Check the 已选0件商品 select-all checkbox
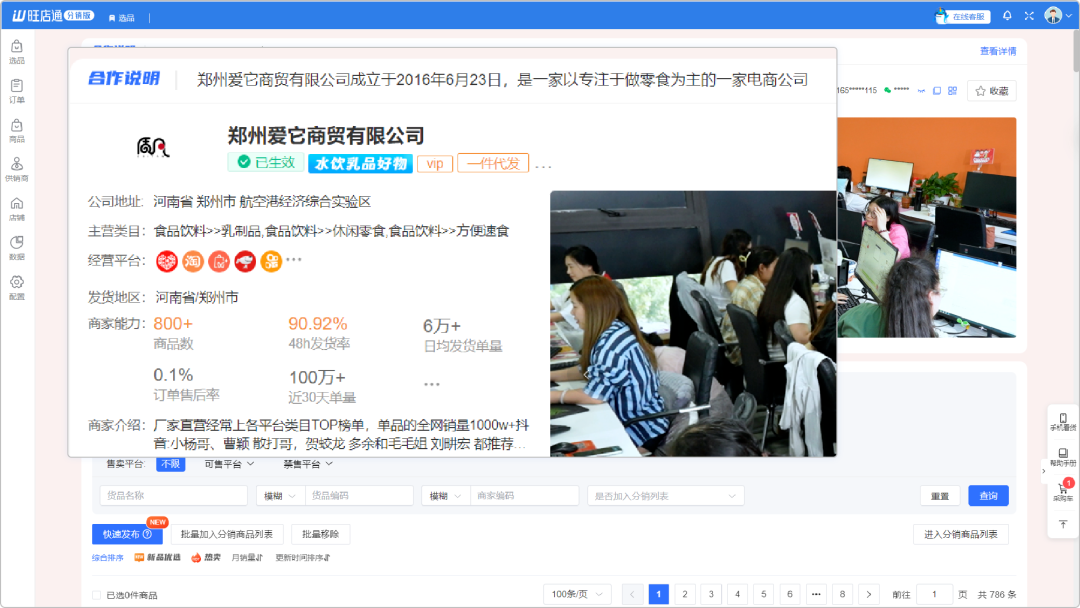This screenshot has width=1080, height=608. click(x=96, y=595)
